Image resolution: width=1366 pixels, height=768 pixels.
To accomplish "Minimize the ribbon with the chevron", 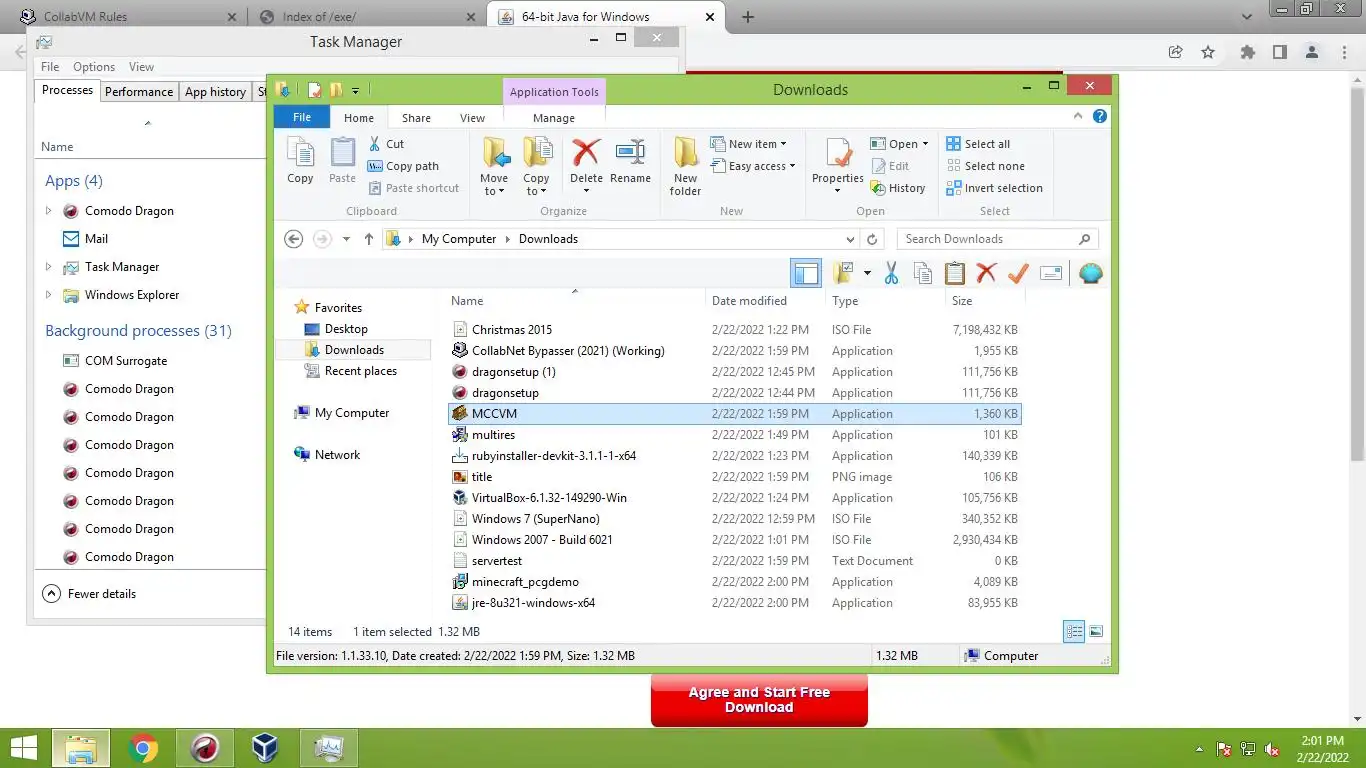I will (x=1078, y=116).
